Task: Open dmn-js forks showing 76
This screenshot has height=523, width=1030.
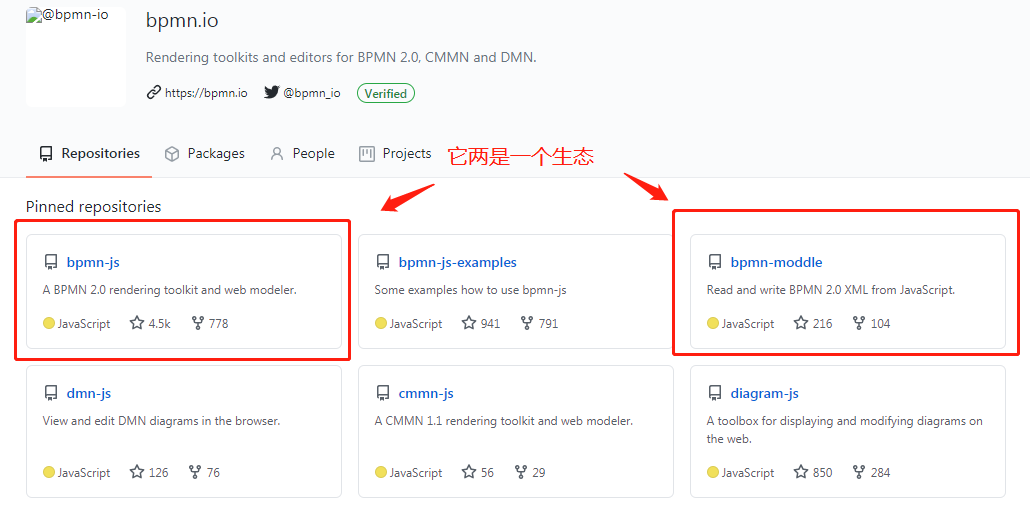Action: click(204, 472)
